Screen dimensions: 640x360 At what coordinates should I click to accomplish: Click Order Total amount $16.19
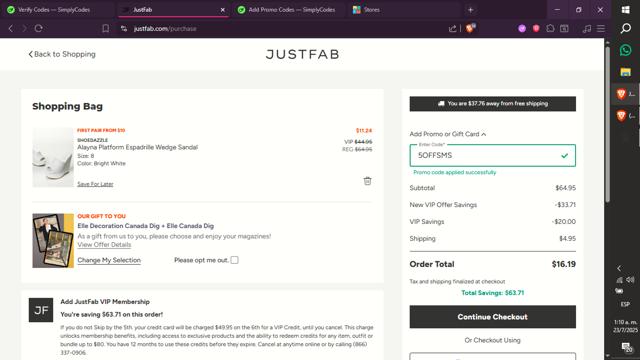tap(564, 264)
